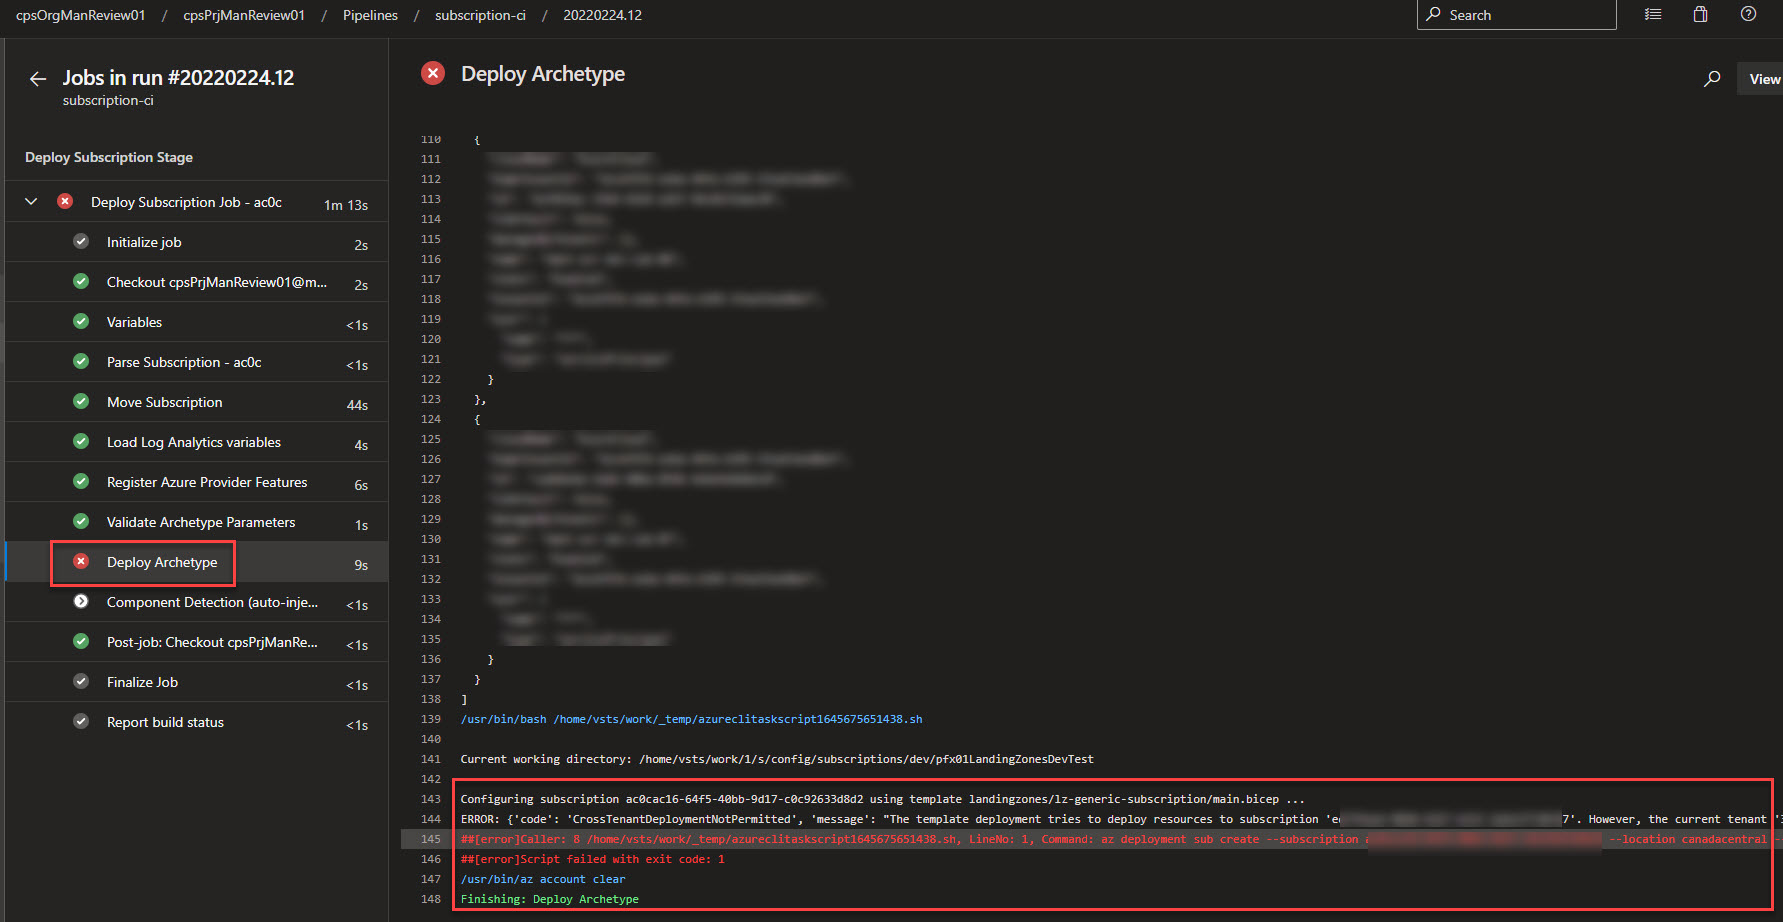Open the subscription-ci breadcrumb
This screenshot has height=922, width=1783.
point(480,15)
